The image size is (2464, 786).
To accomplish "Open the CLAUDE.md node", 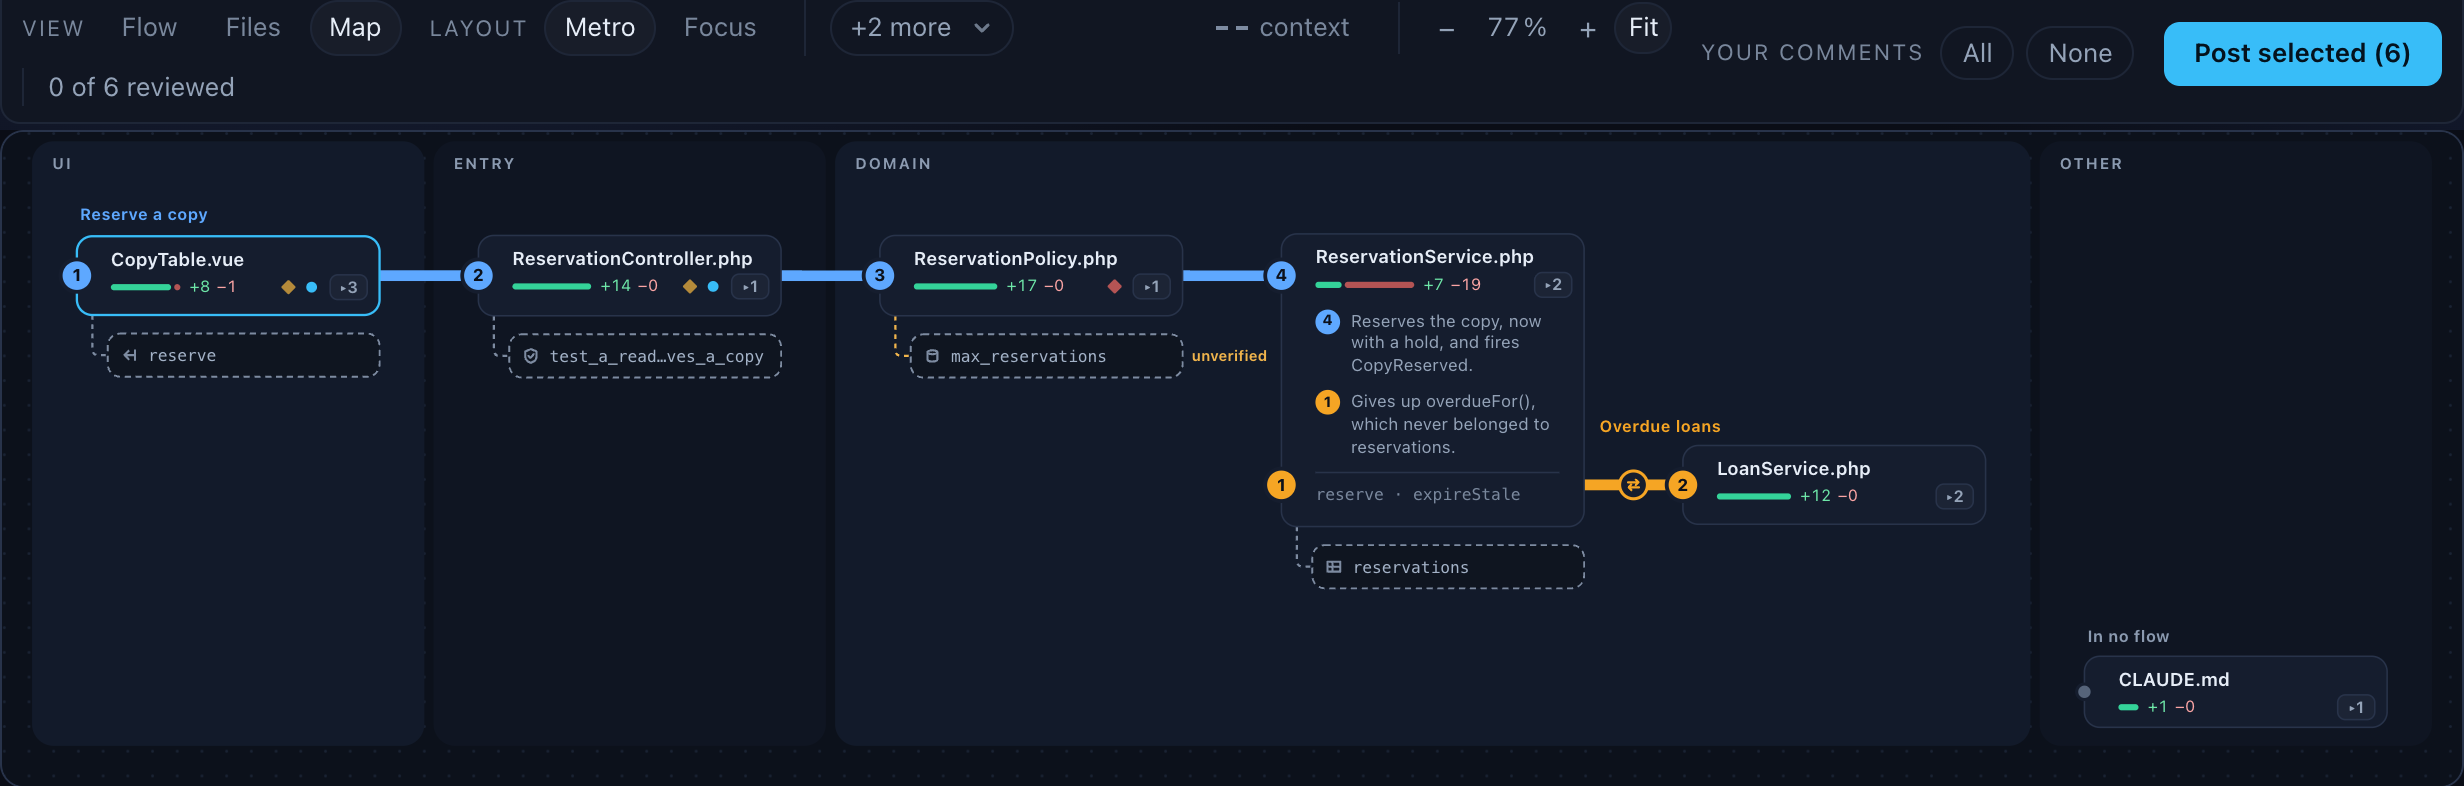I will point(2236,692).
